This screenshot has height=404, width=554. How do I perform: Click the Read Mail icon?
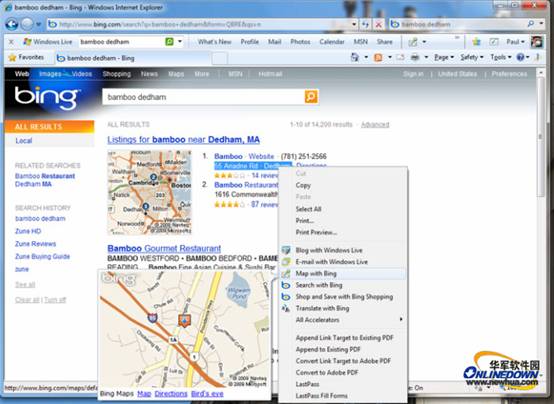(x=400, y=57)
